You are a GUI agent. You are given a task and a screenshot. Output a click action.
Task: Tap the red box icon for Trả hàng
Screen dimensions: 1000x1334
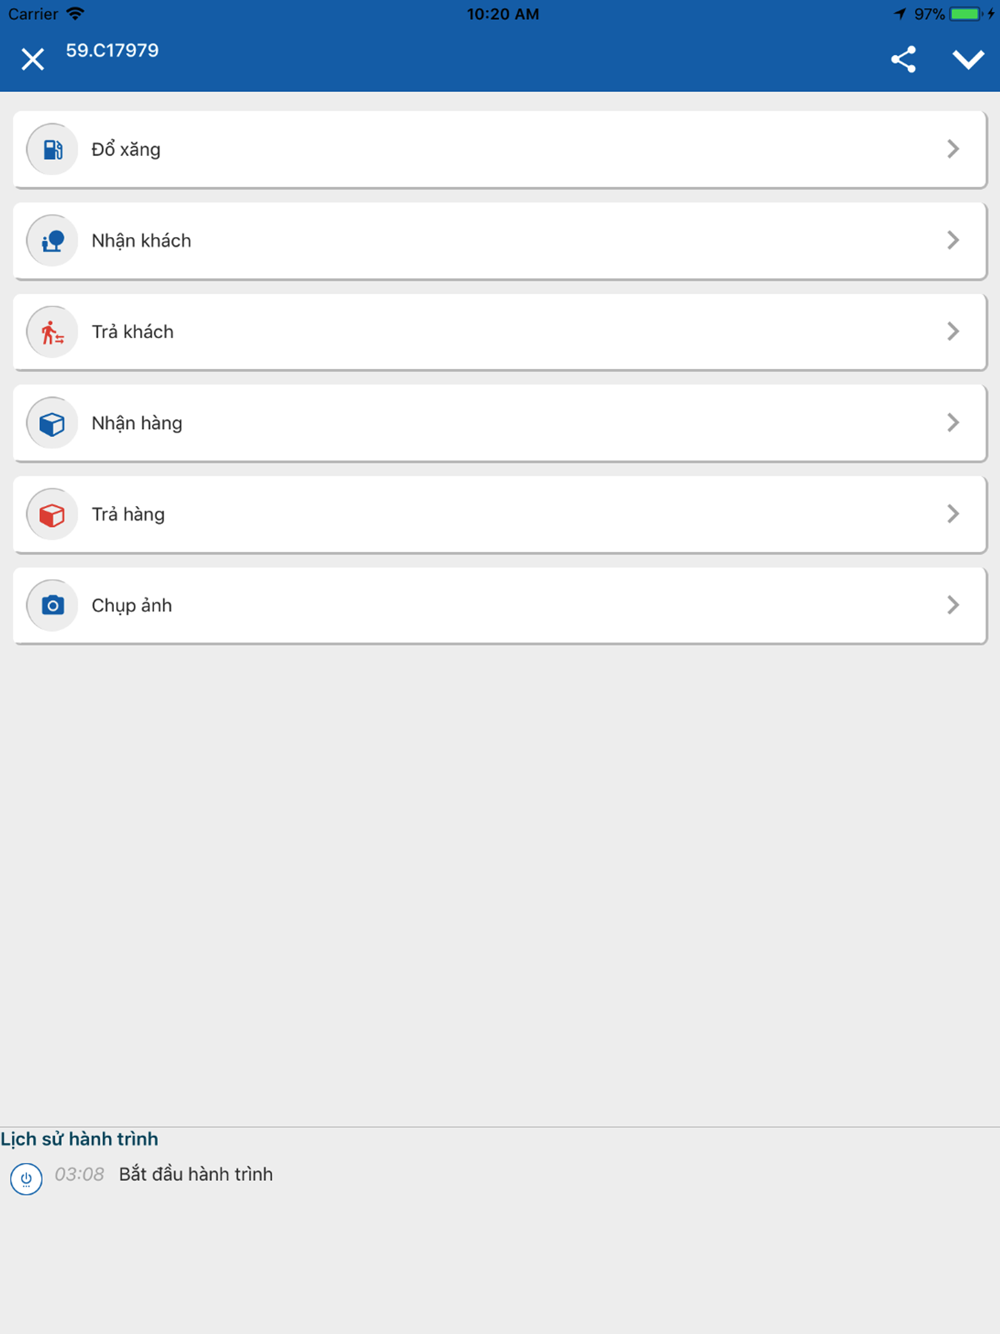click(52, 514)
